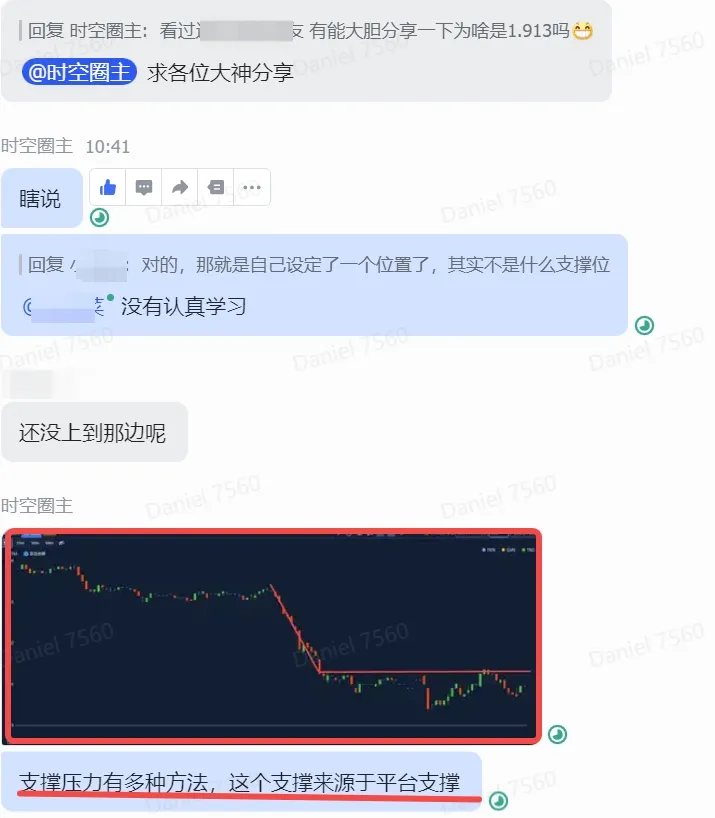Click the forward share arrow icon
Image resolution: width=715 pixels, height=818 pixels.
(x=180, y=187)
